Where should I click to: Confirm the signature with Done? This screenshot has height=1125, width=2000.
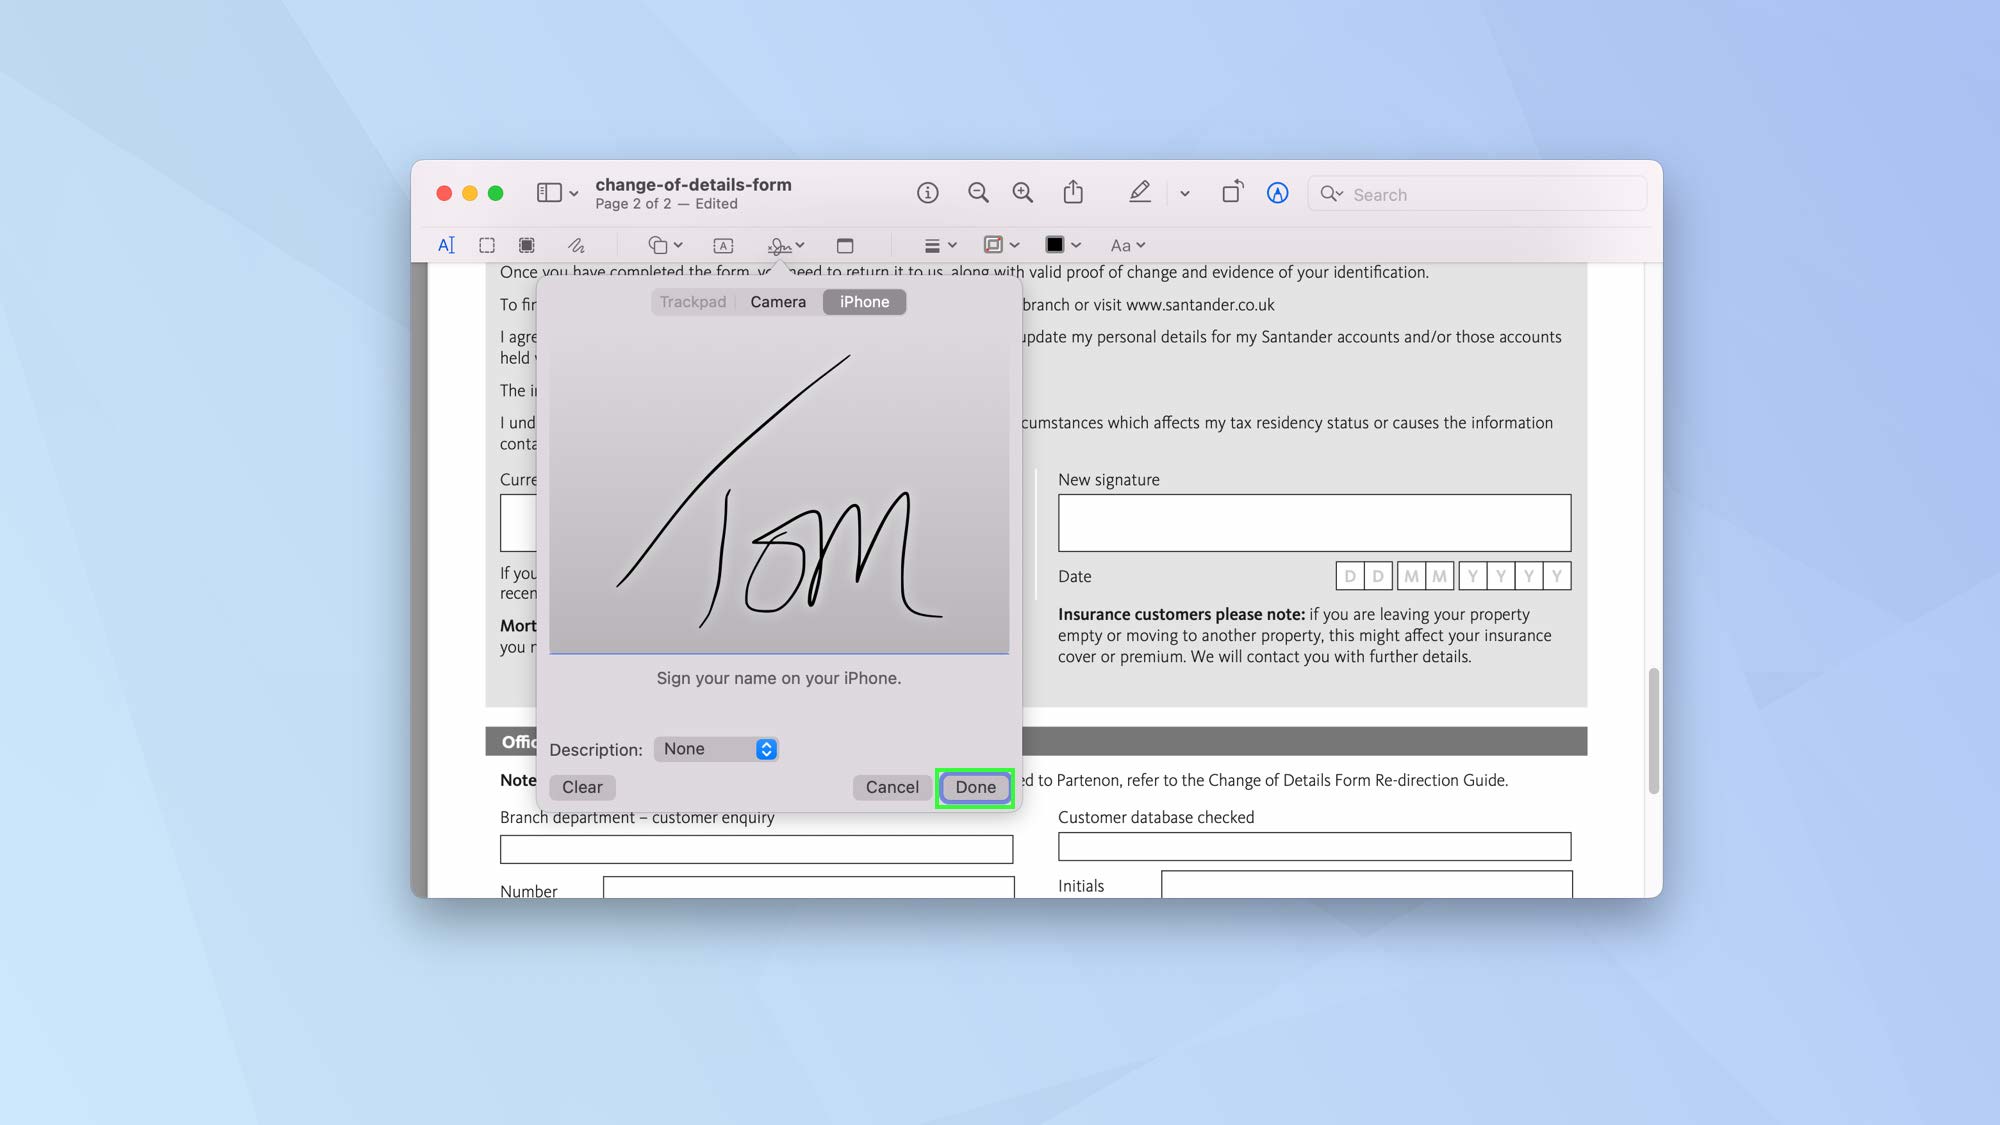[x=974, y=787]
